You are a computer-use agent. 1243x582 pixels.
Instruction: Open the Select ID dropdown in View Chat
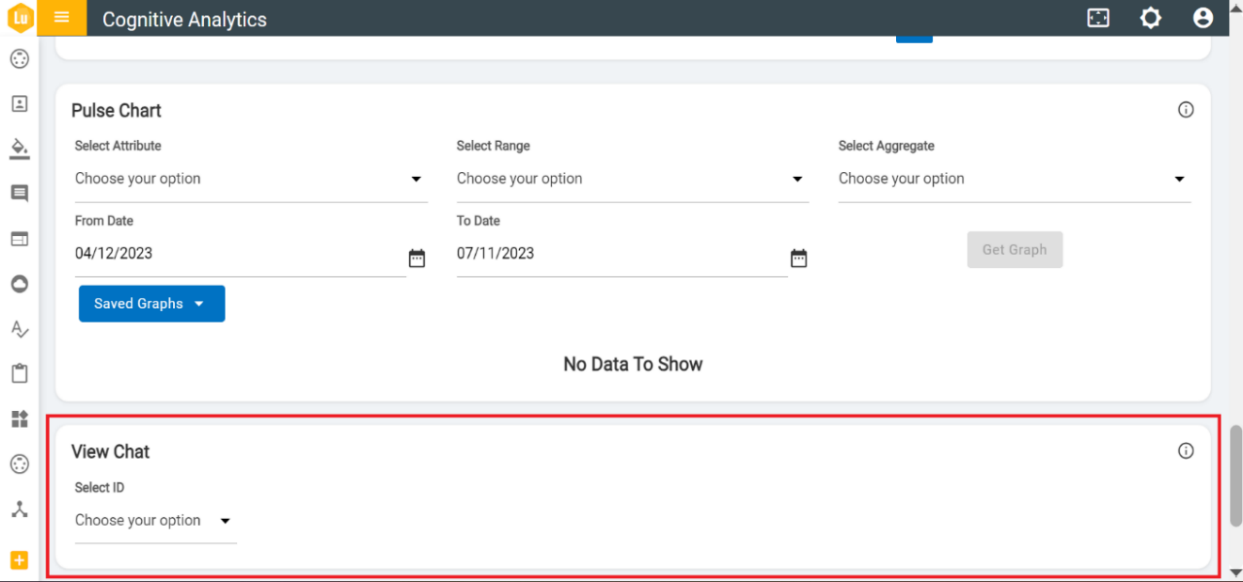155,521
